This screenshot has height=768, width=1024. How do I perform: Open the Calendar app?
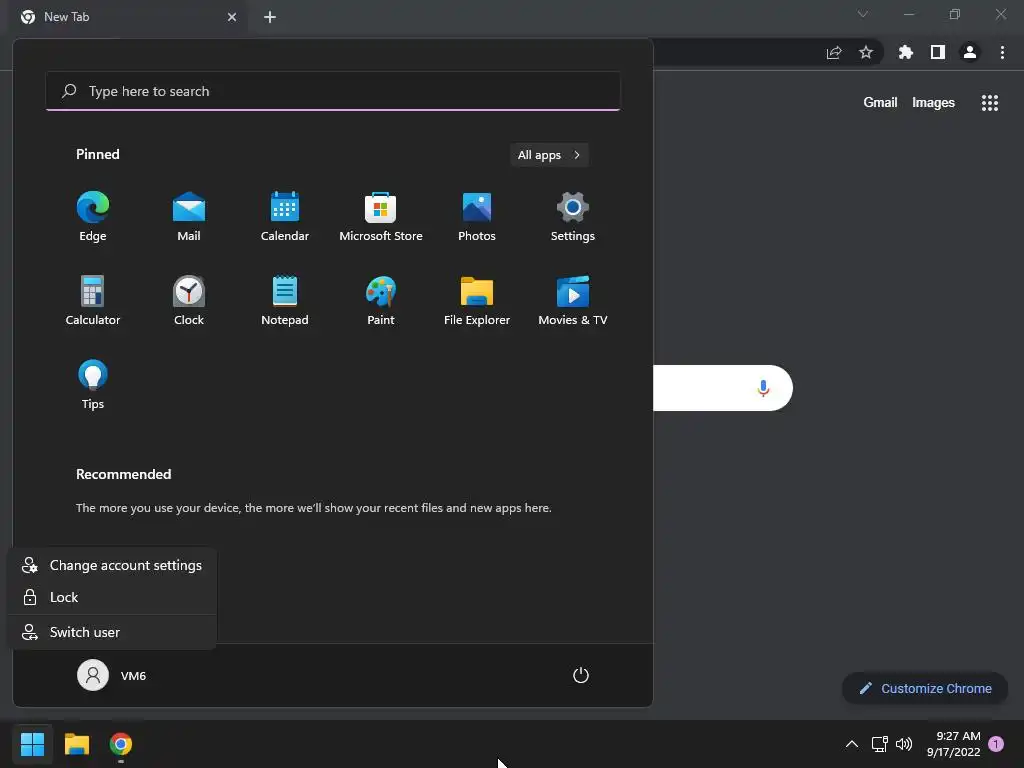point(285,217)
